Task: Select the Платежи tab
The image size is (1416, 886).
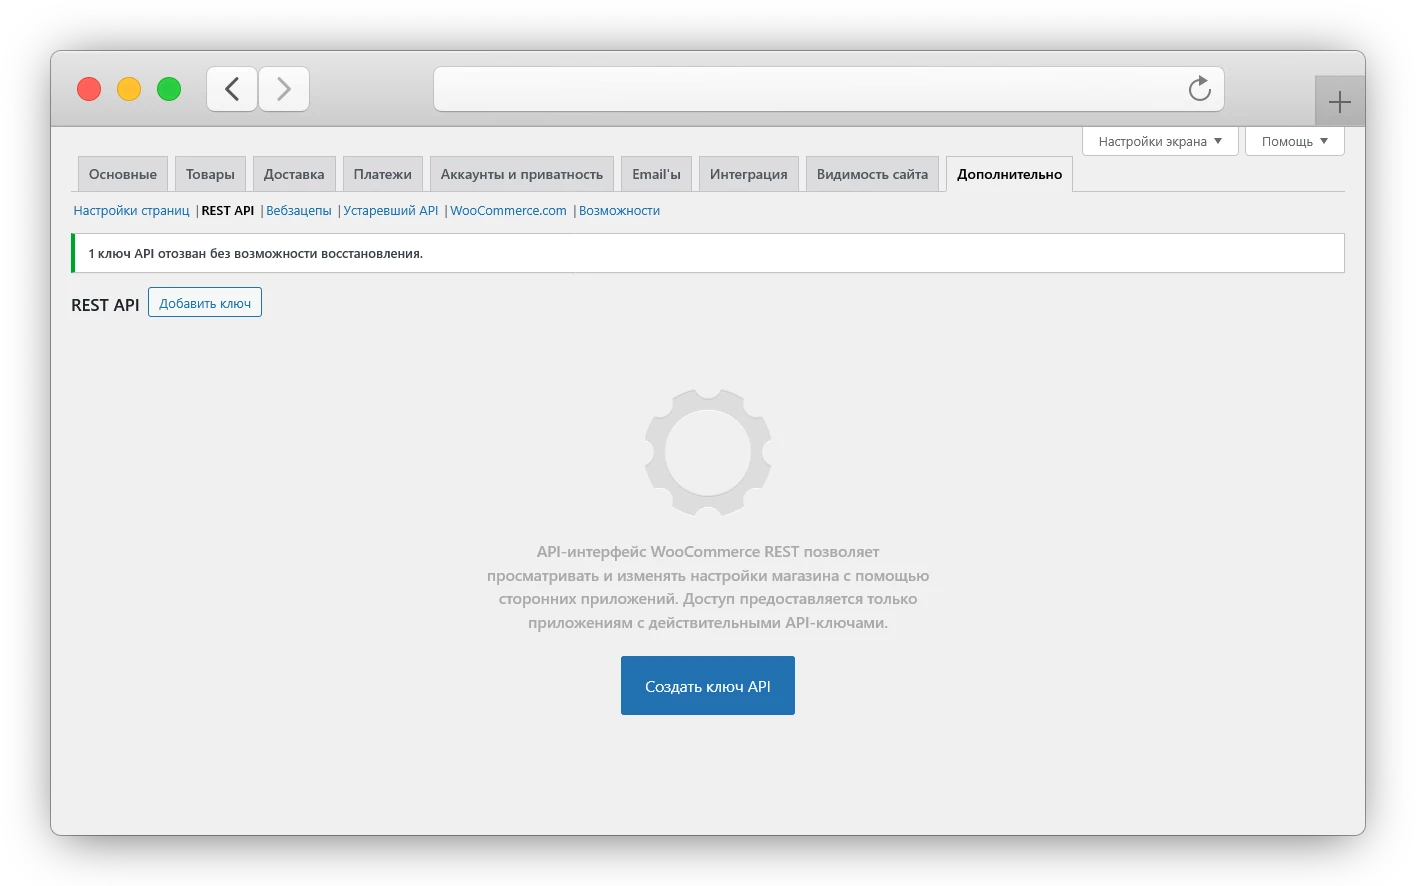Action: coord(383,174)
